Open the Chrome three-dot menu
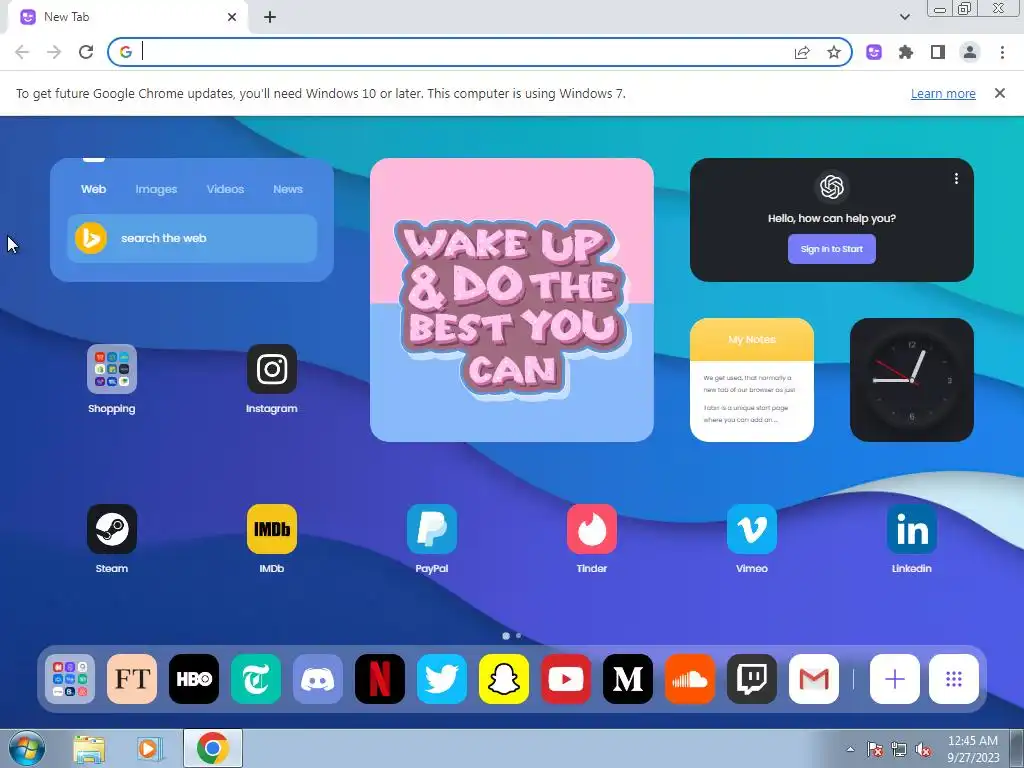 pyautogui.click(x=1002, y=52)
